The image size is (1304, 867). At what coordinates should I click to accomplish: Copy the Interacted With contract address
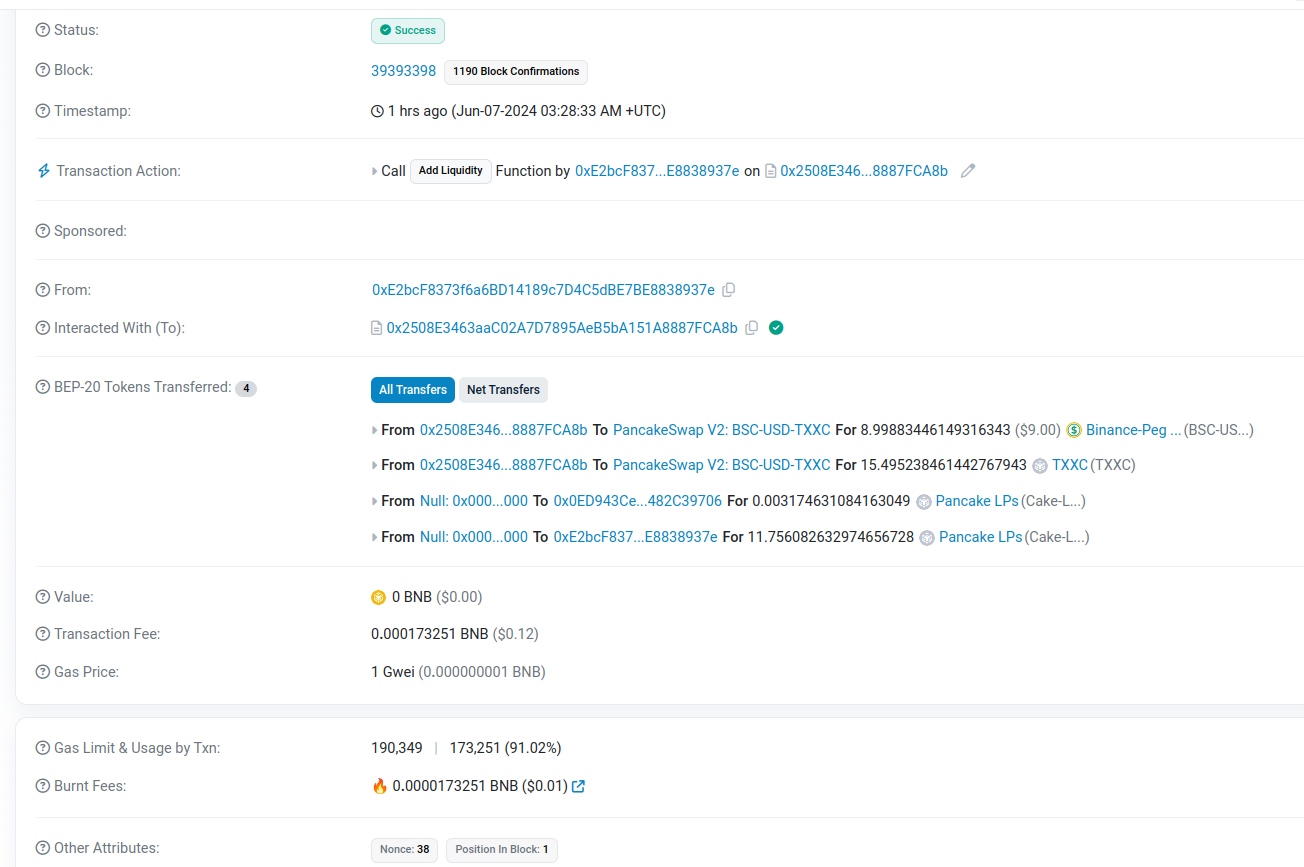pyautogui.click(x=752, y=328)
